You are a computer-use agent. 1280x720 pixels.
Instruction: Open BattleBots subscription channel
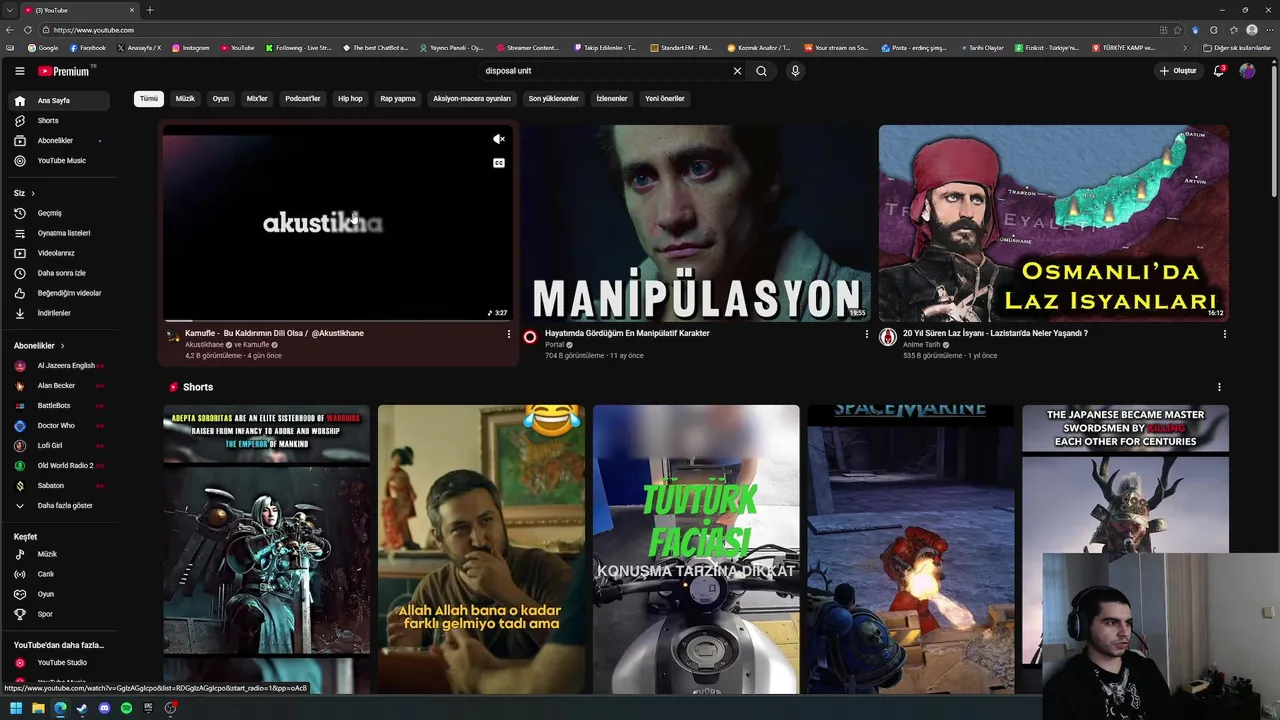click(x=59, y=406)
